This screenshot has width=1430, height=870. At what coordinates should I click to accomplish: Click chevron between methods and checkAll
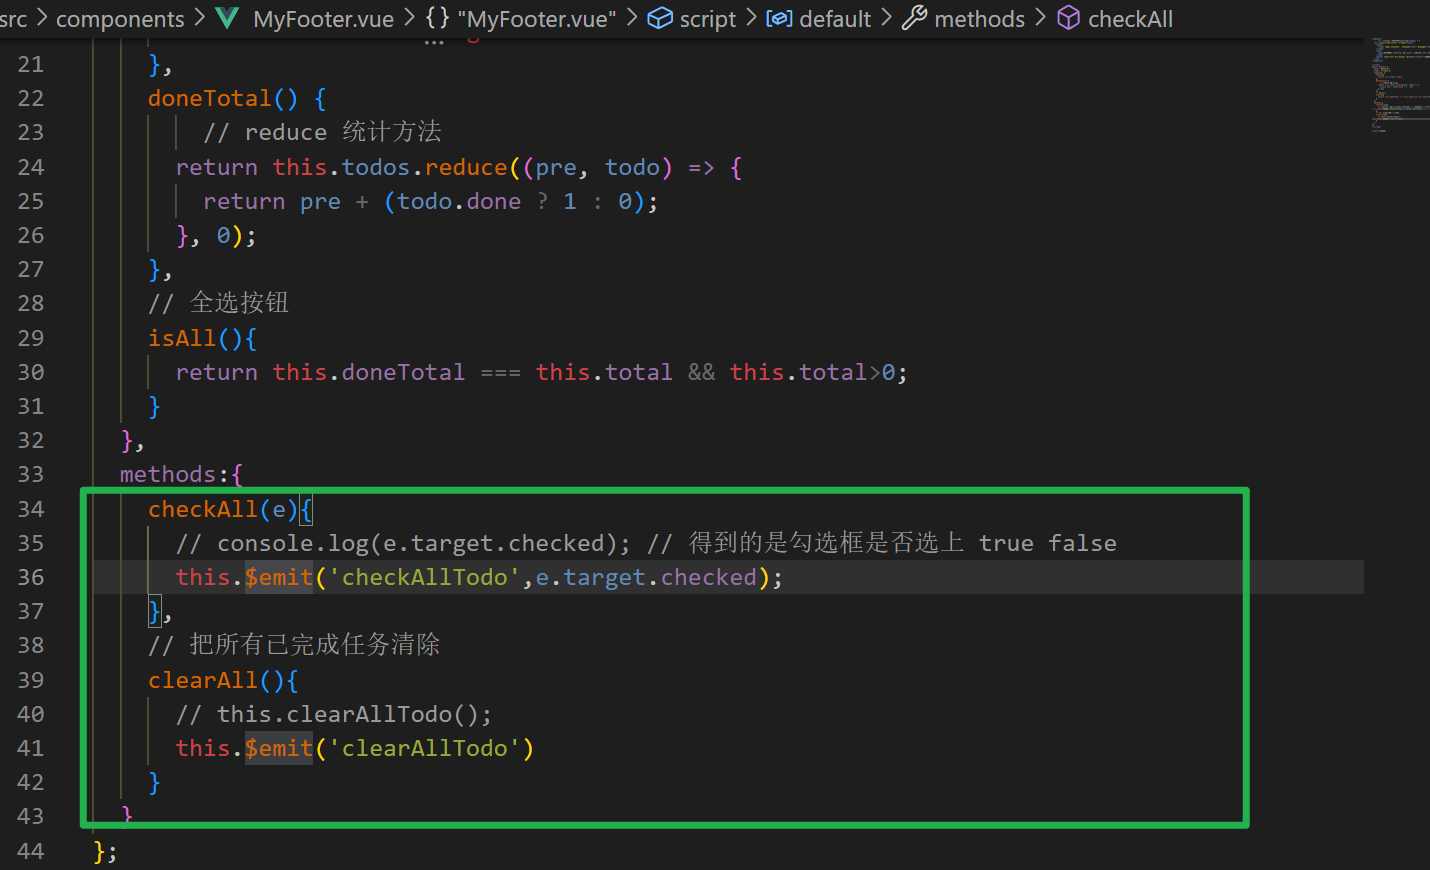[x=1040, y=18]
